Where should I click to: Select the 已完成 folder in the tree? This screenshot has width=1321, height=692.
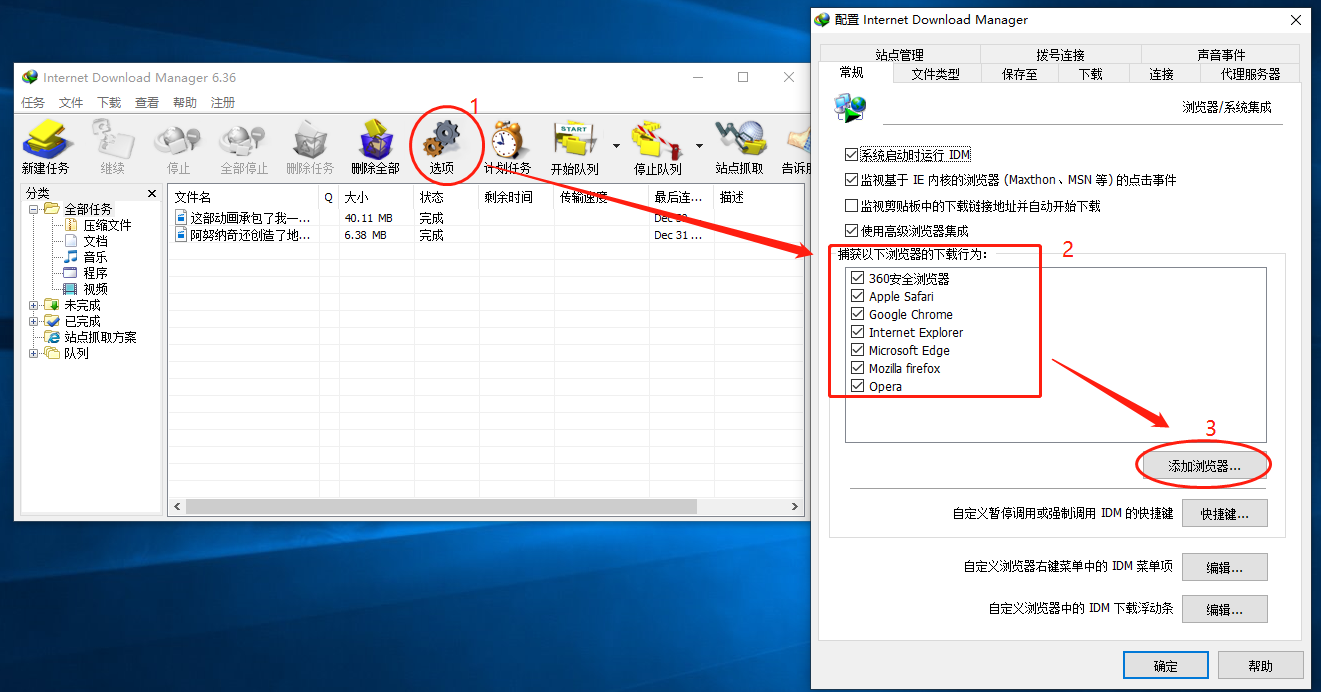[x=82, y=321]
